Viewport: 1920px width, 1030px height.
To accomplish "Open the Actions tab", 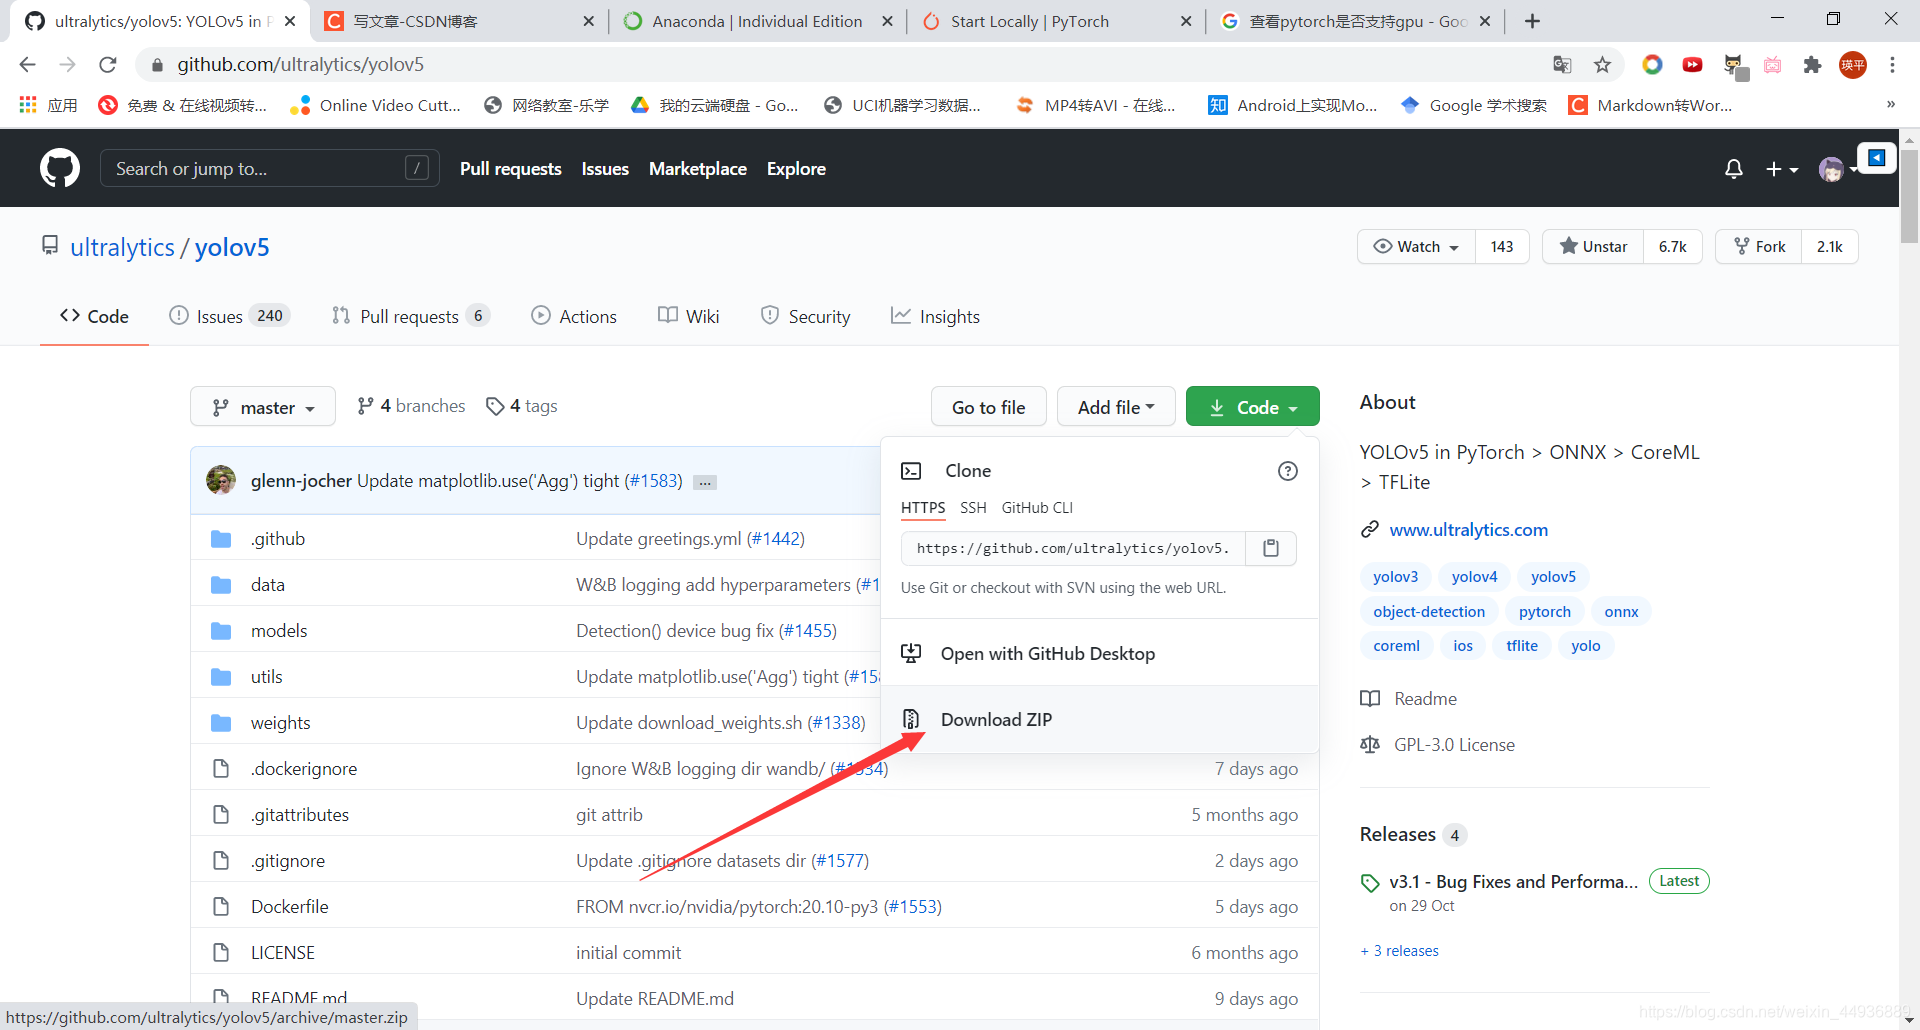I will 574,316.
